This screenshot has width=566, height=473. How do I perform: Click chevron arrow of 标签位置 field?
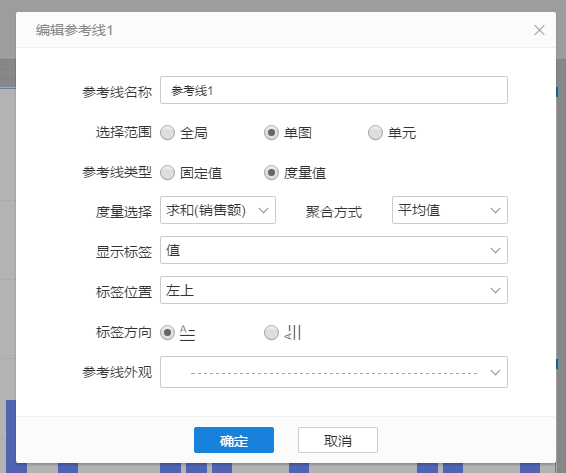pyautogui.click(x=495, y=290)
